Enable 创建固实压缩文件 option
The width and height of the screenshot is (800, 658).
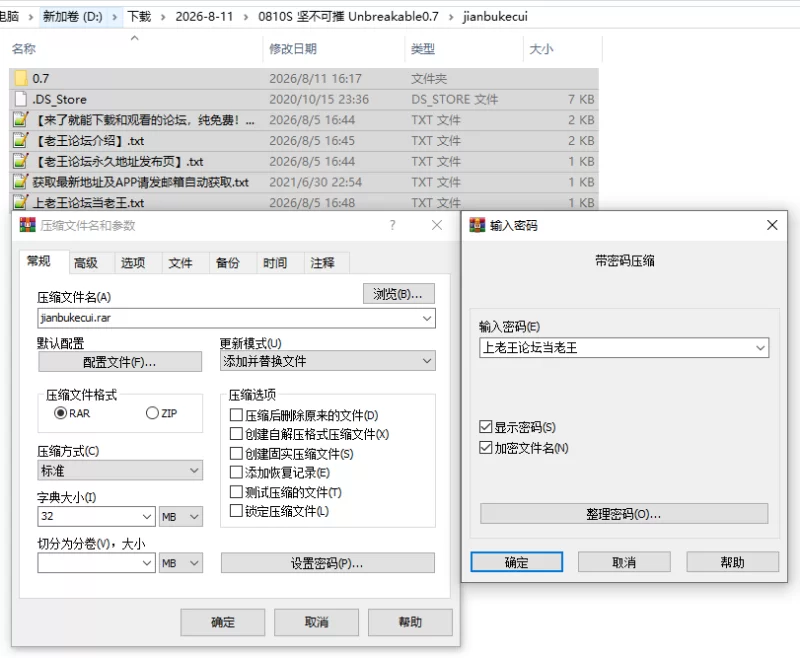click(x=236, y=453)
